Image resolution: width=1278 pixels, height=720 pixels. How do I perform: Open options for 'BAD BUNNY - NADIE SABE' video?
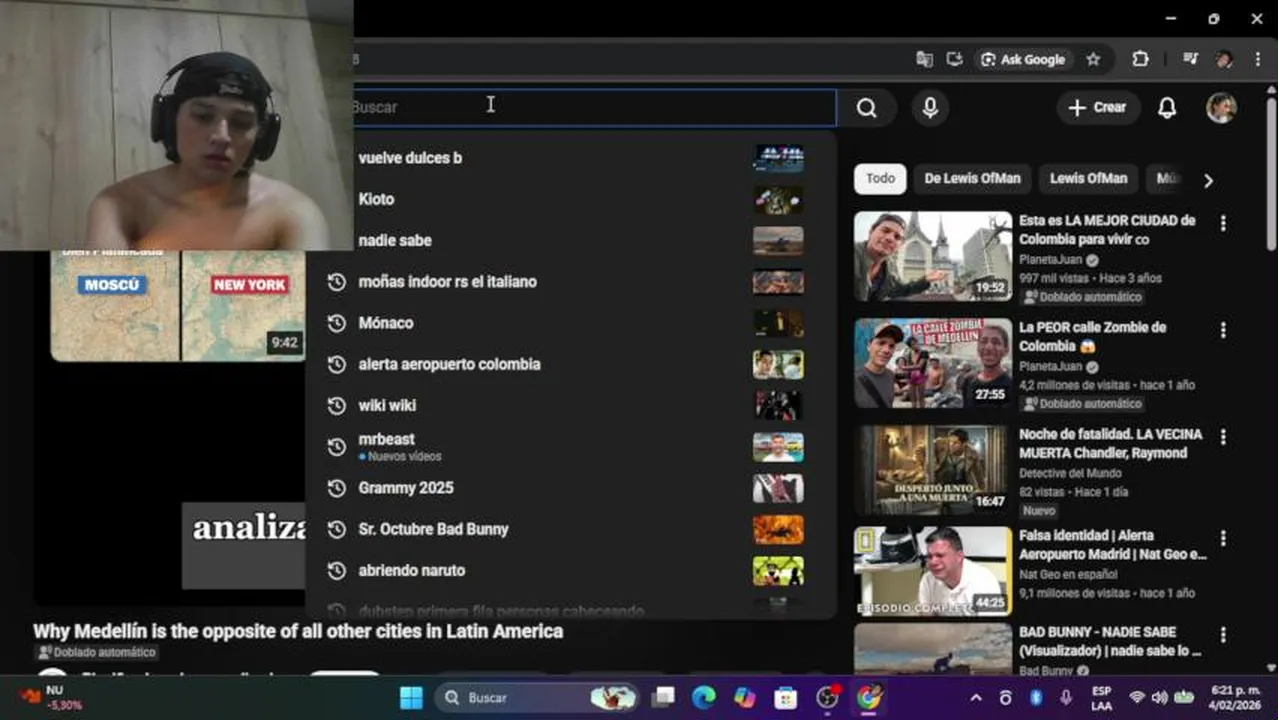pos(1222,635)
